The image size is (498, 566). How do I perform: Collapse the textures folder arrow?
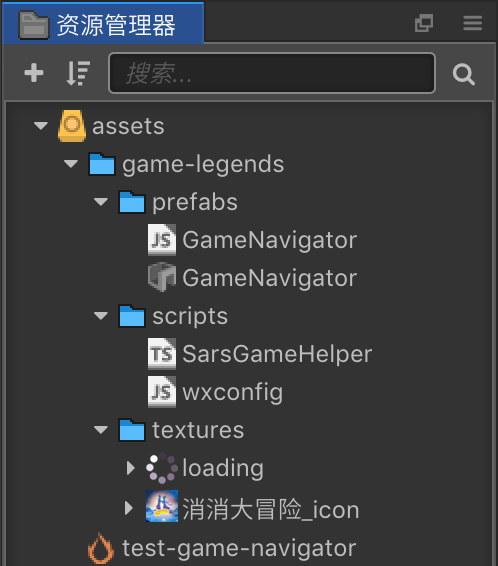101,430
